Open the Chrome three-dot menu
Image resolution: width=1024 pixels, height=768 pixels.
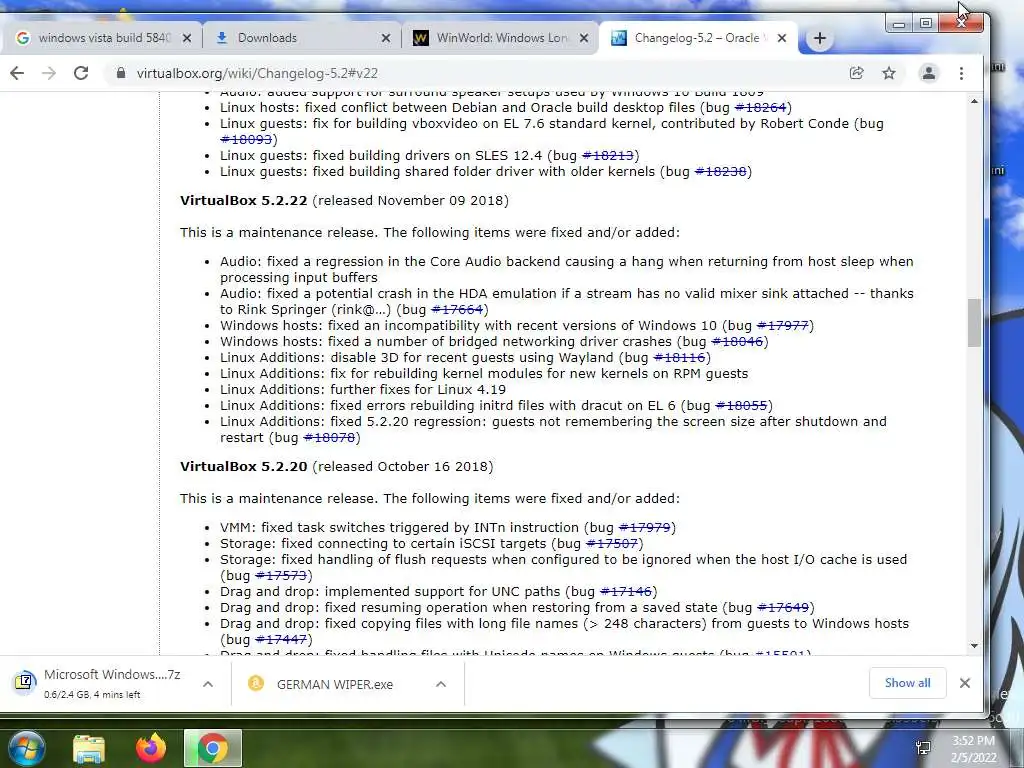click(961, 73)
